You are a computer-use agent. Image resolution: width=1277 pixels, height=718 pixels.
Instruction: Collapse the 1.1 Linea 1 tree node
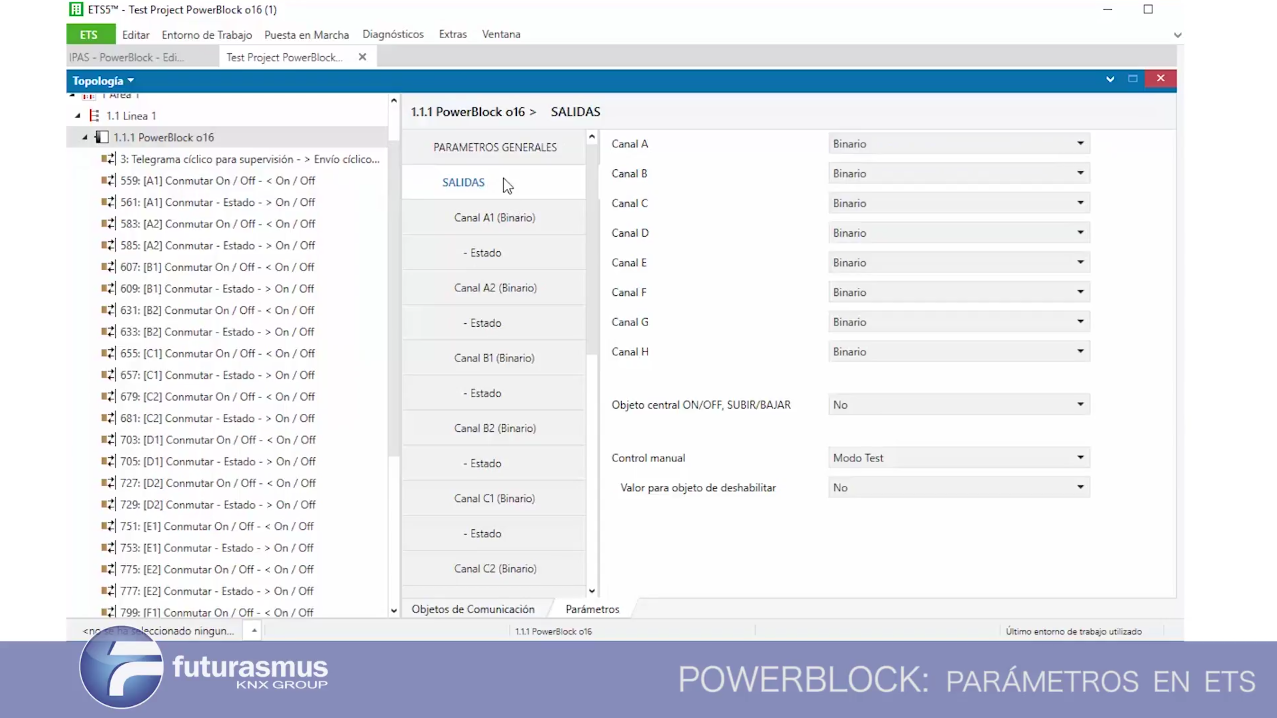coord(78,116)
